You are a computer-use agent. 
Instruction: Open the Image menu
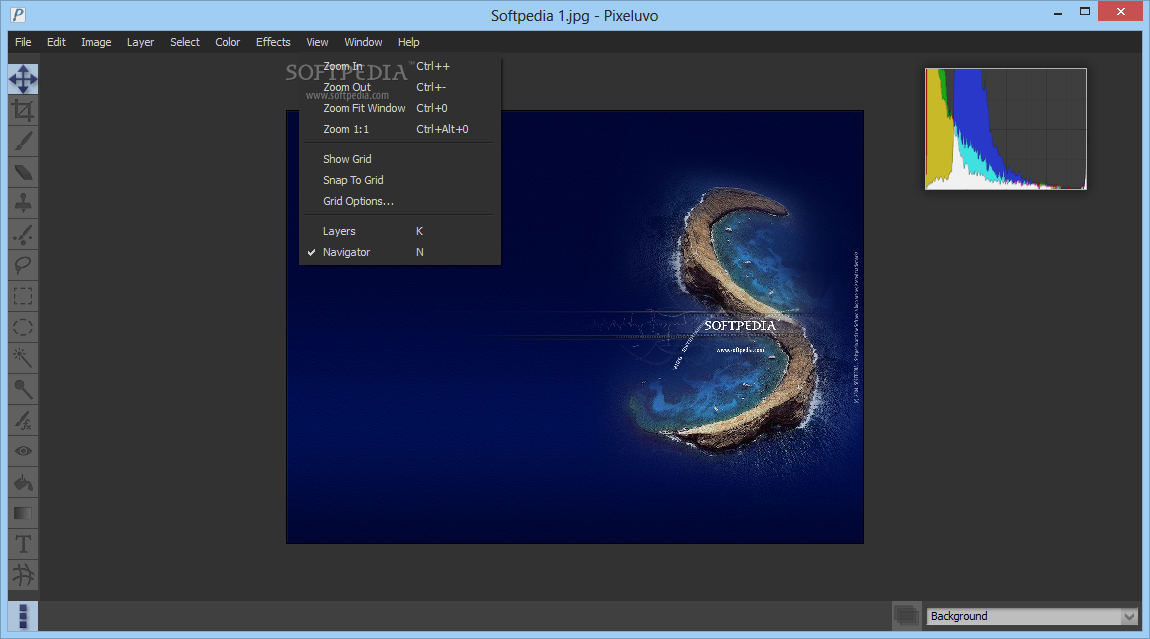point(96,42)
